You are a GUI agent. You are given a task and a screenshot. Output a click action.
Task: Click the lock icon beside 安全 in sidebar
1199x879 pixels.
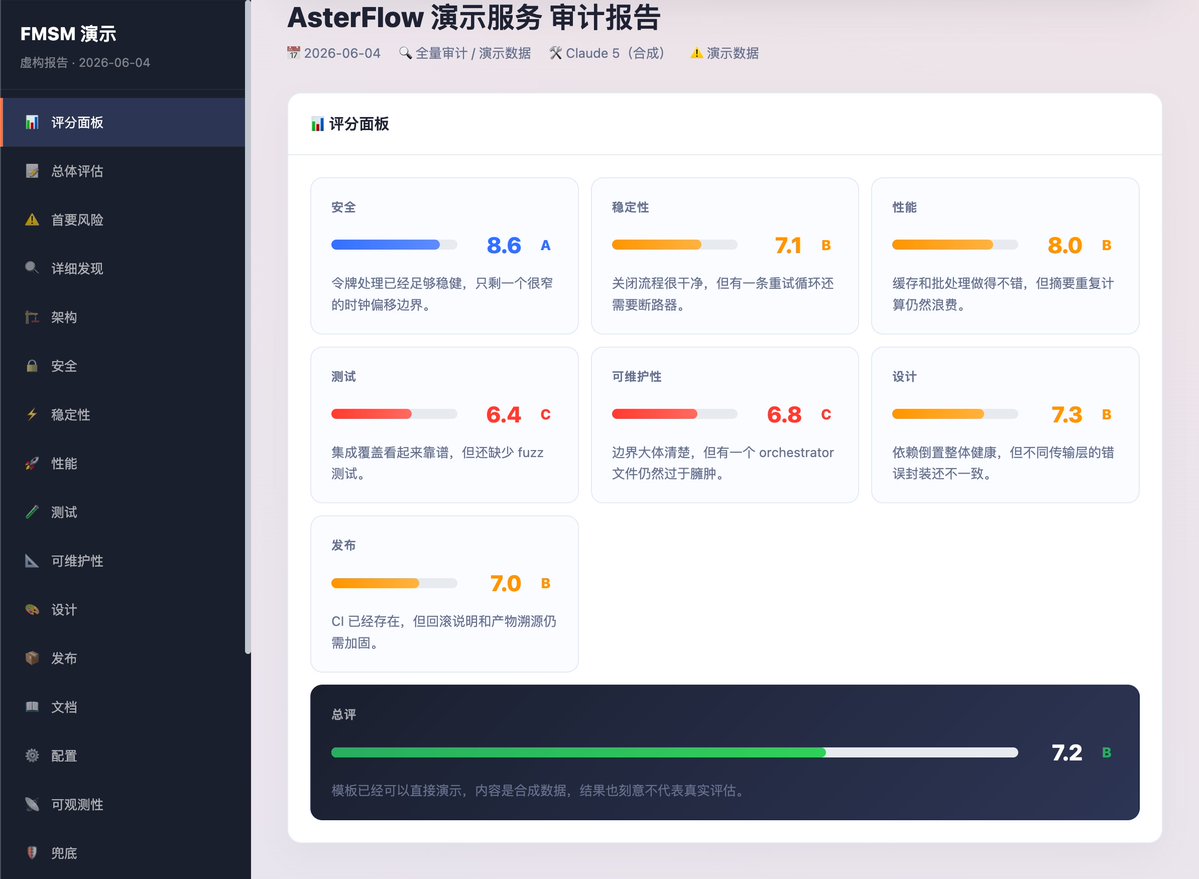[31, 366]
